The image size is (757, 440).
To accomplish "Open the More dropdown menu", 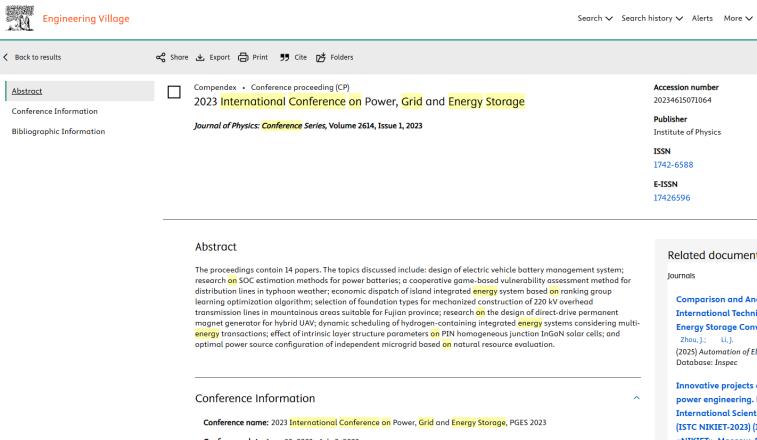I will [x=738, y=18].
